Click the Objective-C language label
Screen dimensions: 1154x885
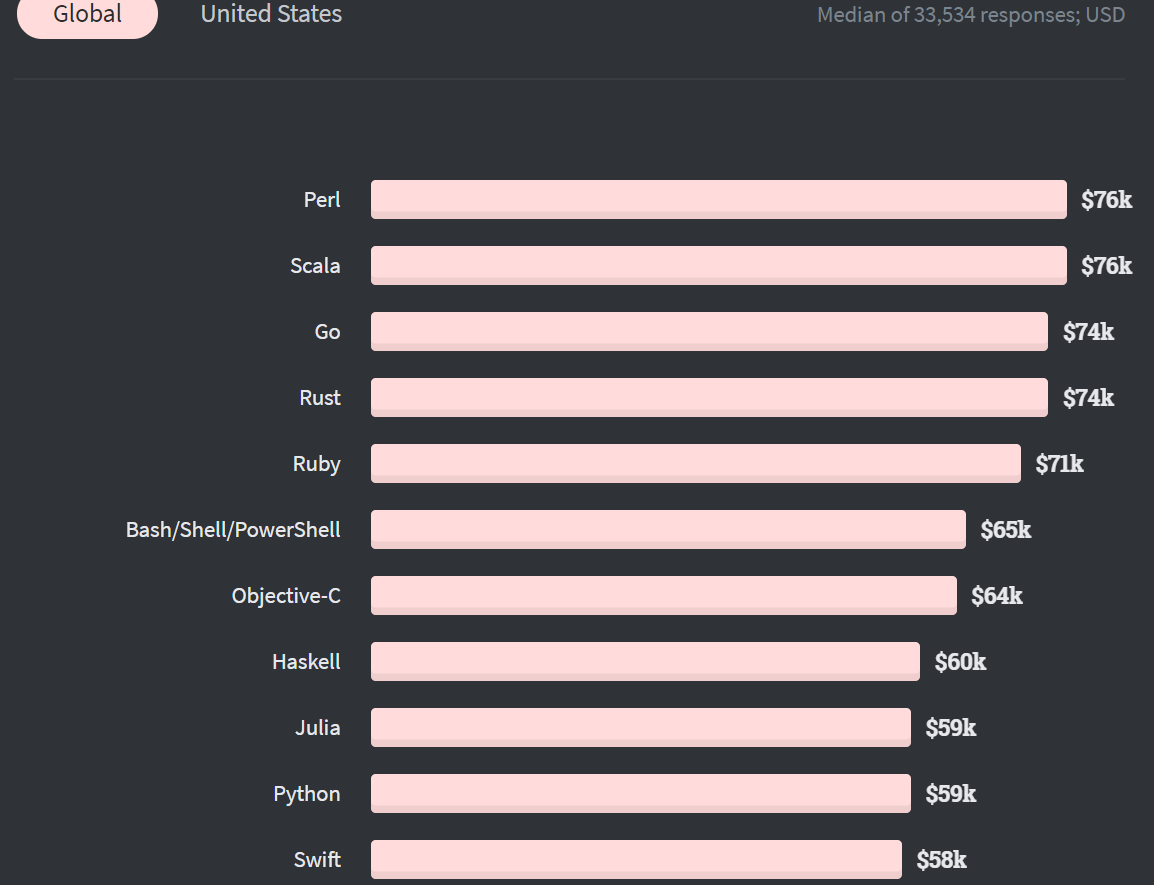[286, 596]
